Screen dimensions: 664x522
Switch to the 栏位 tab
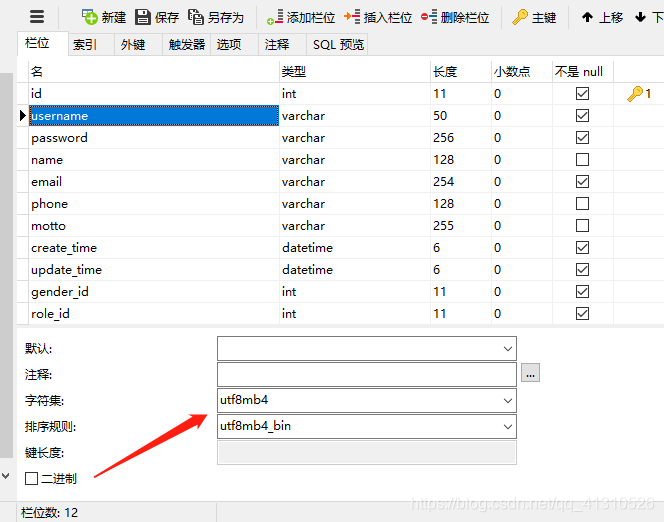click(x=42, y=43)
